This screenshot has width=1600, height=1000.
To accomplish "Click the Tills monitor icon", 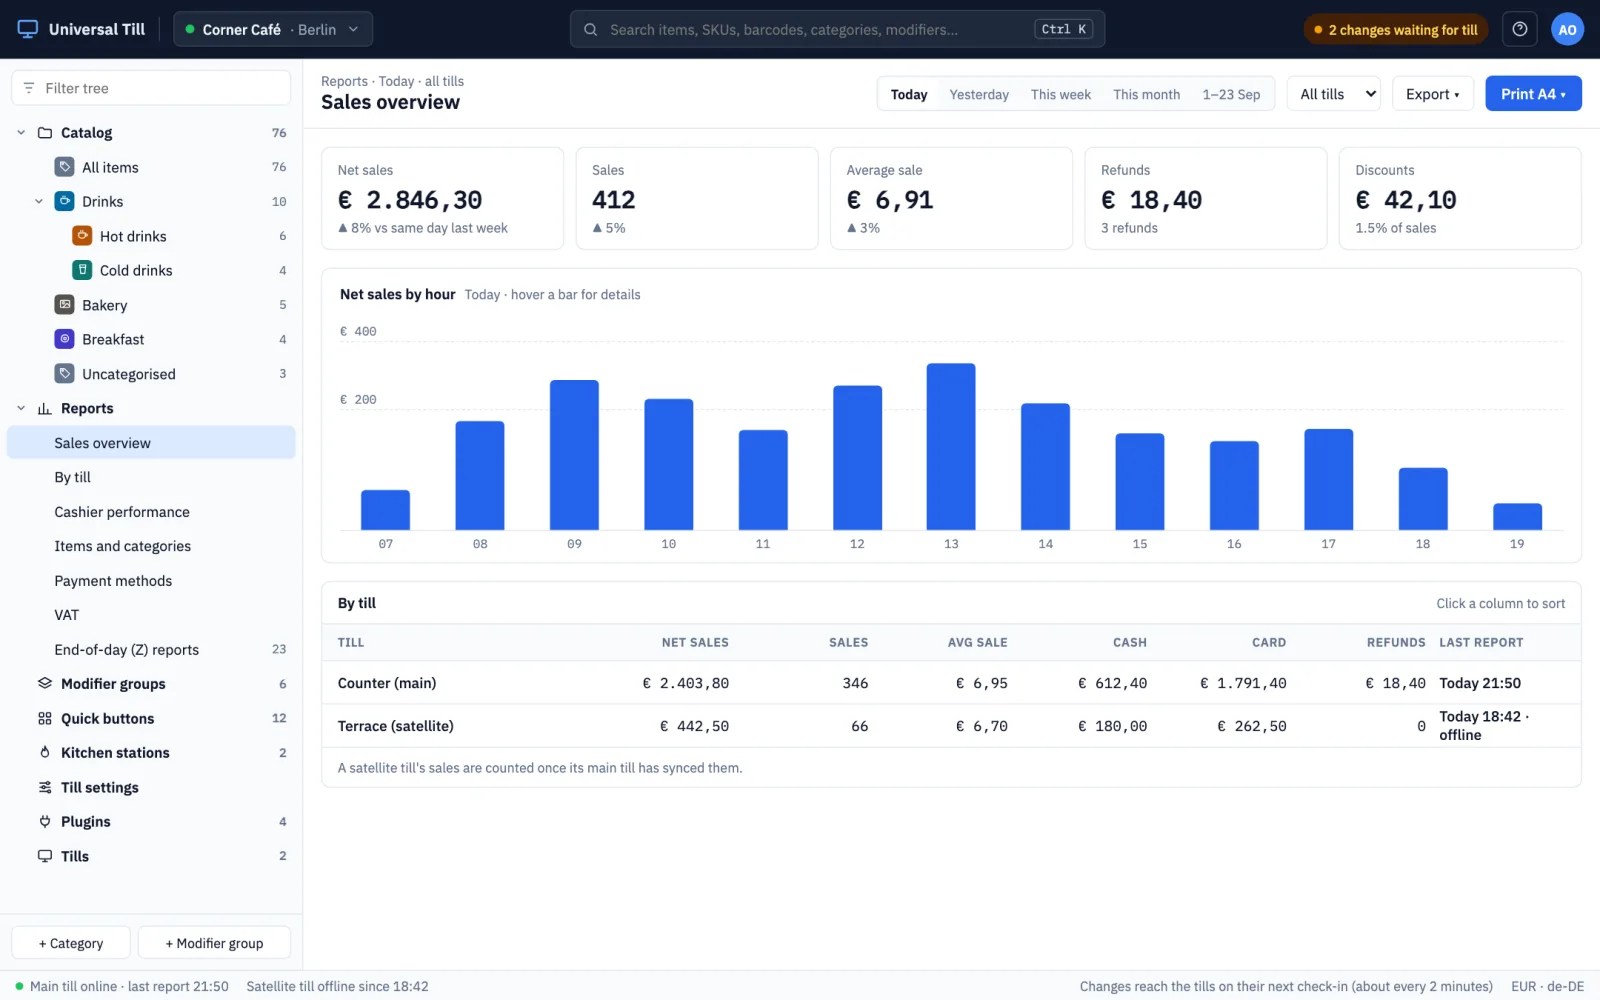I will point(45,856).
